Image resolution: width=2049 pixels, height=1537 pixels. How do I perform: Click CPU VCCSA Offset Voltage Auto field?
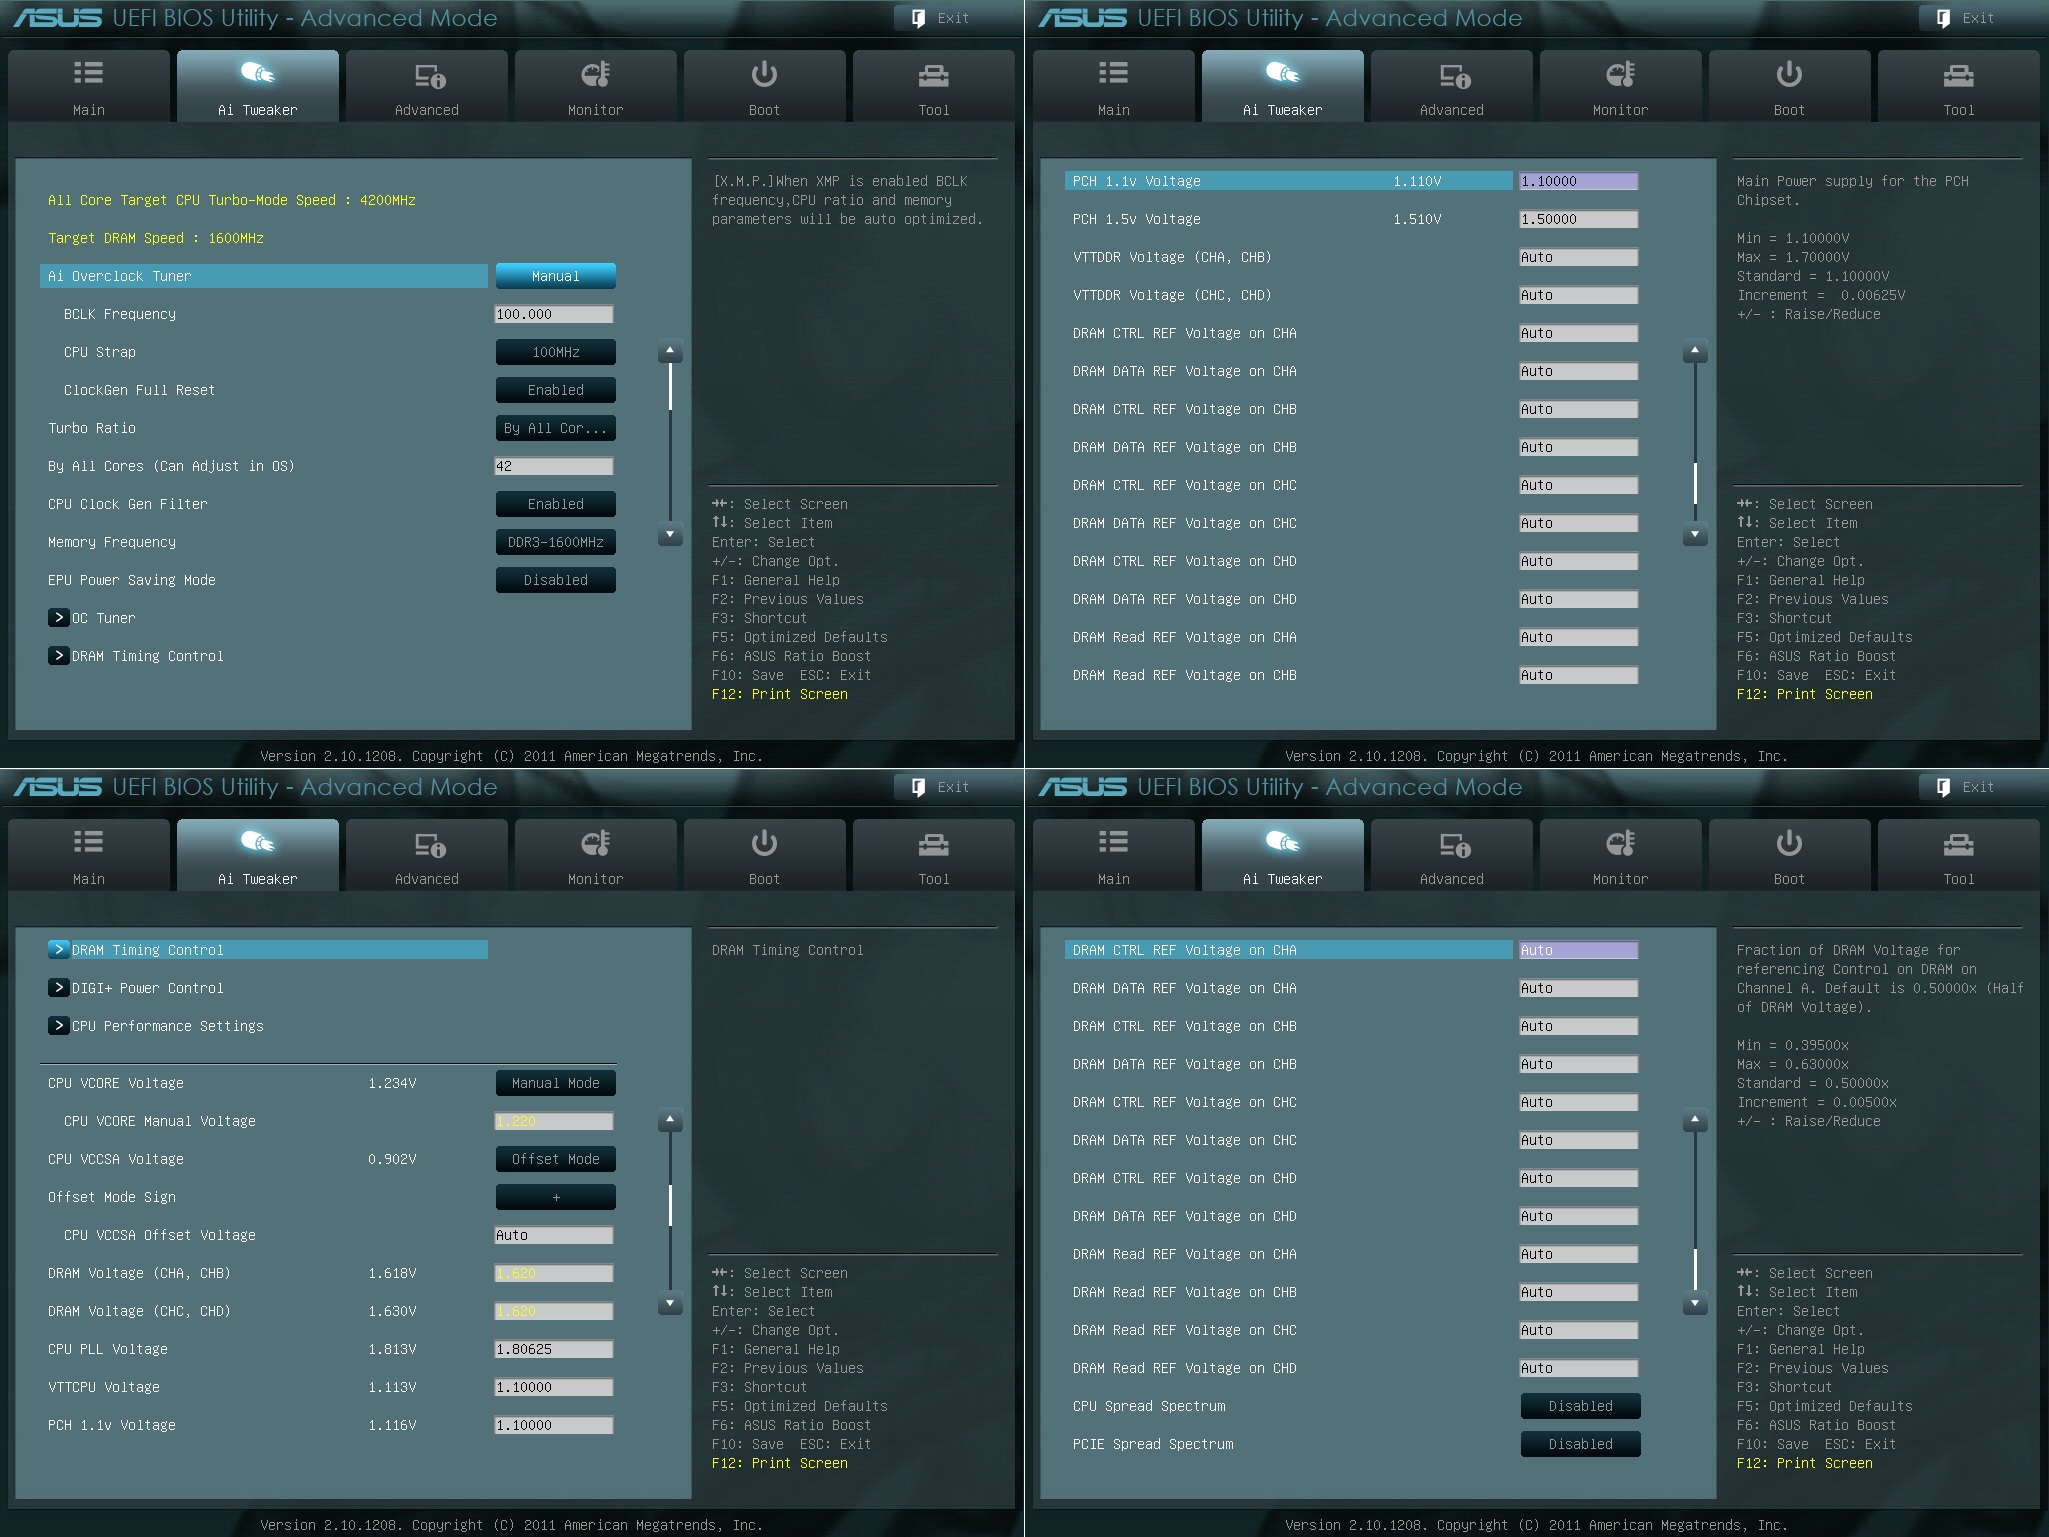coord(554,1235)
